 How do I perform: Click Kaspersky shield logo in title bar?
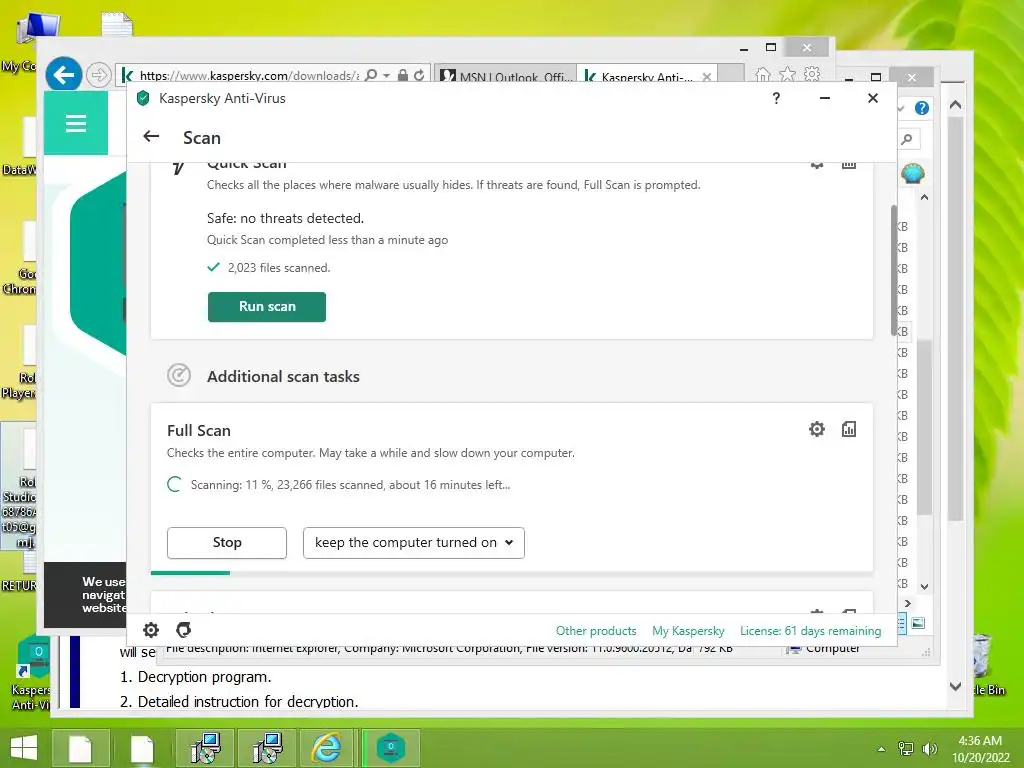[x=143, y=99]
